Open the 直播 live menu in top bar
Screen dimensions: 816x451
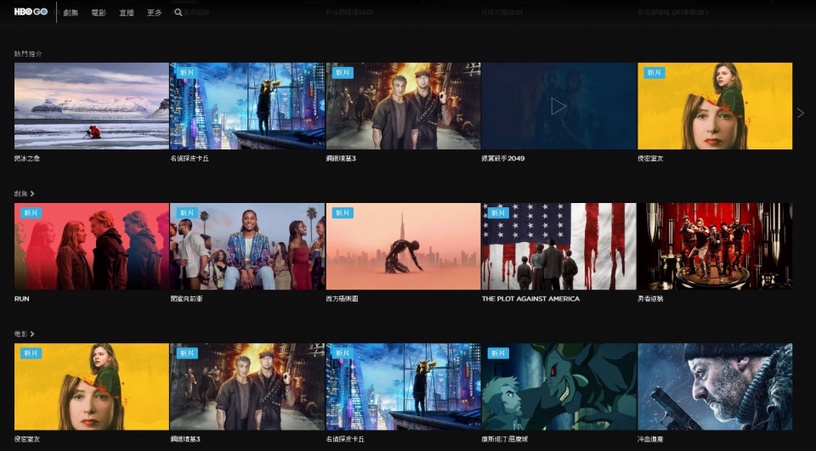coord(126,12)
